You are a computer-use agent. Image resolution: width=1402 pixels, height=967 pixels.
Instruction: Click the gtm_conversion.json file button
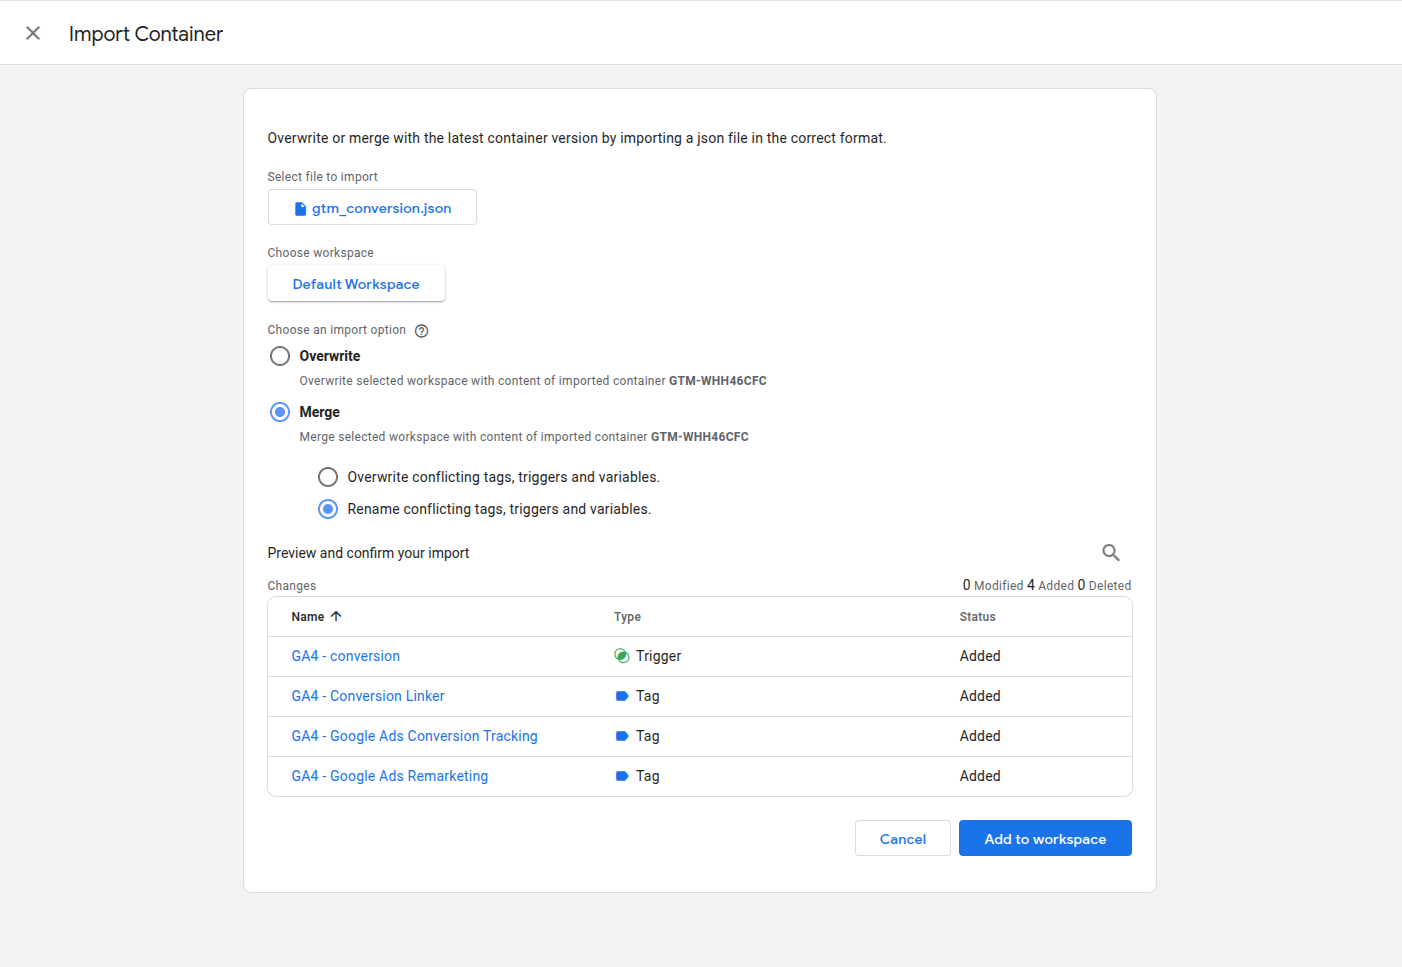click(371, 207)
